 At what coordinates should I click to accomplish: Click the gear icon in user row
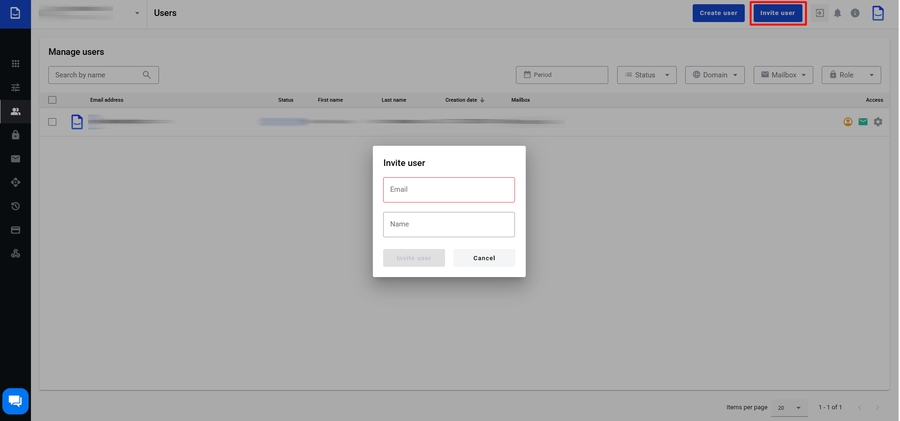point(878,122)
